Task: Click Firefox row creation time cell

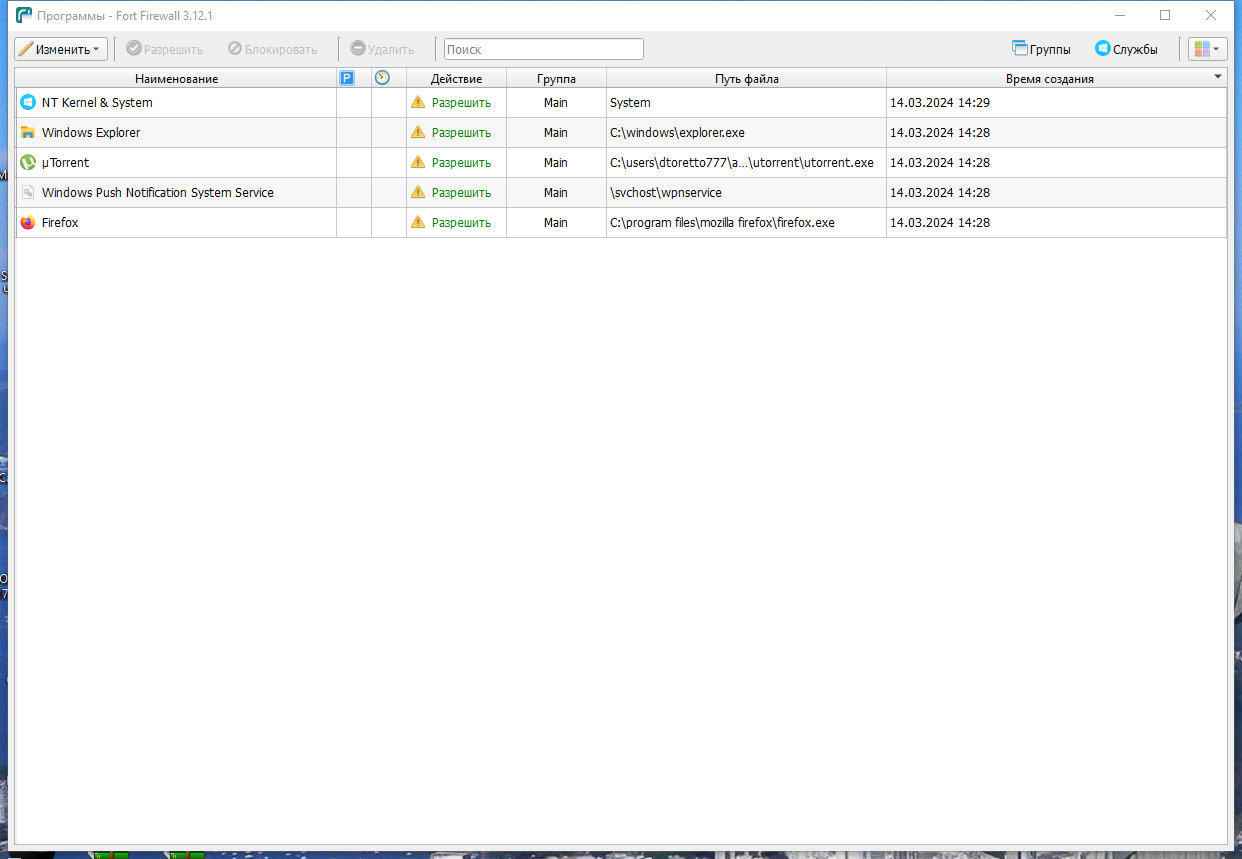Action: [x=1056, y=222]
